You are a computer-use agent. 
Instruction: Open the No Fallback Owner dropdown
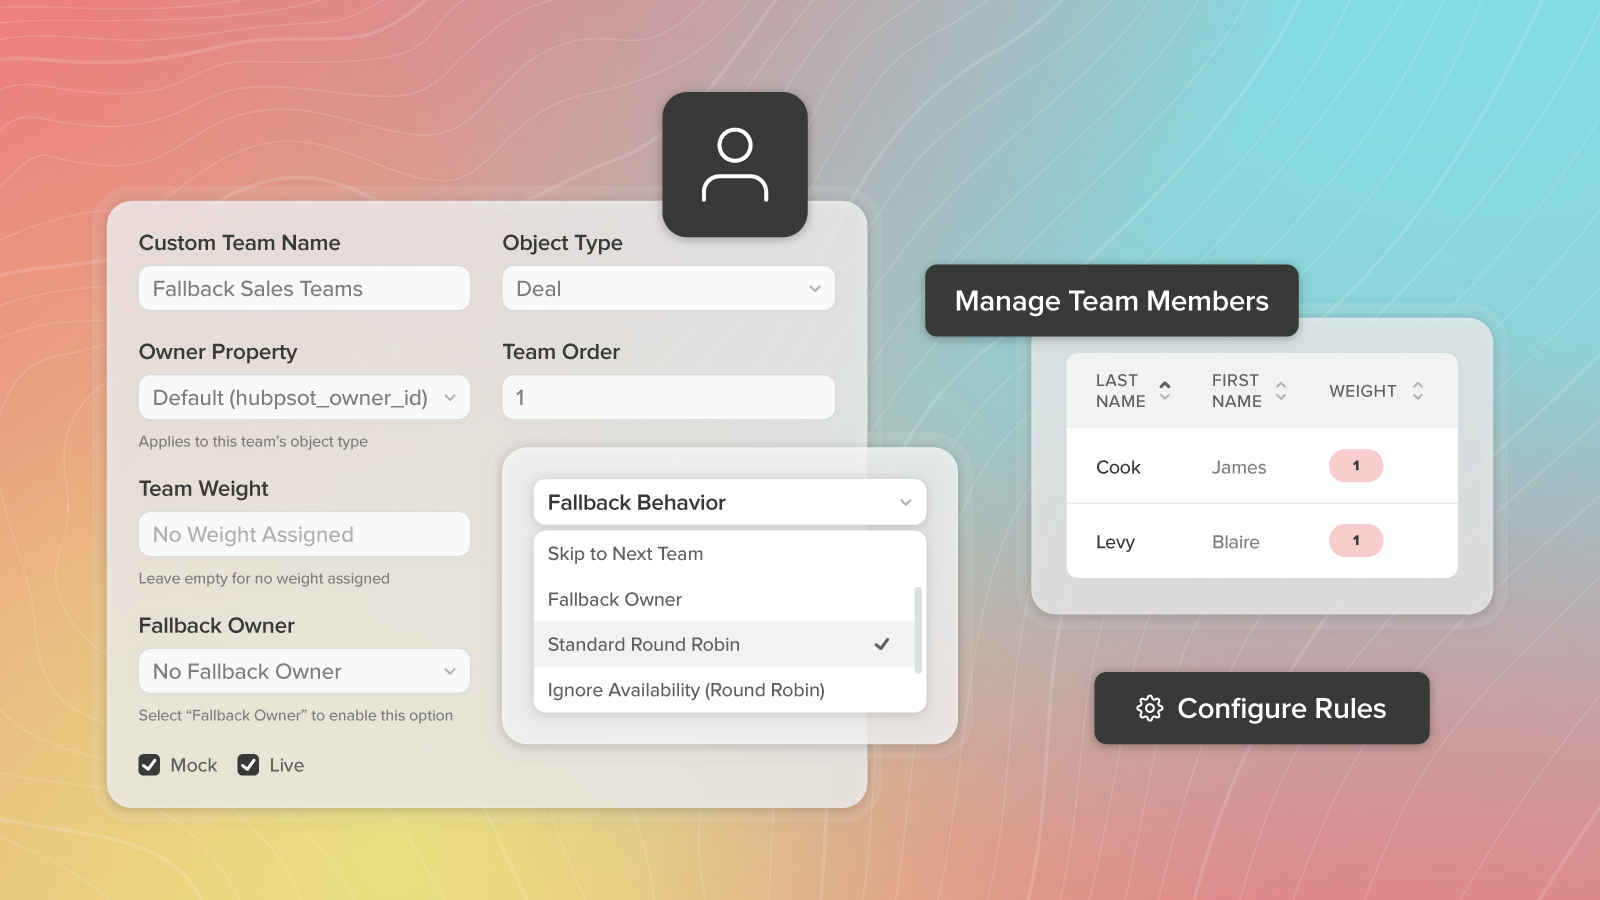point(304,671)
